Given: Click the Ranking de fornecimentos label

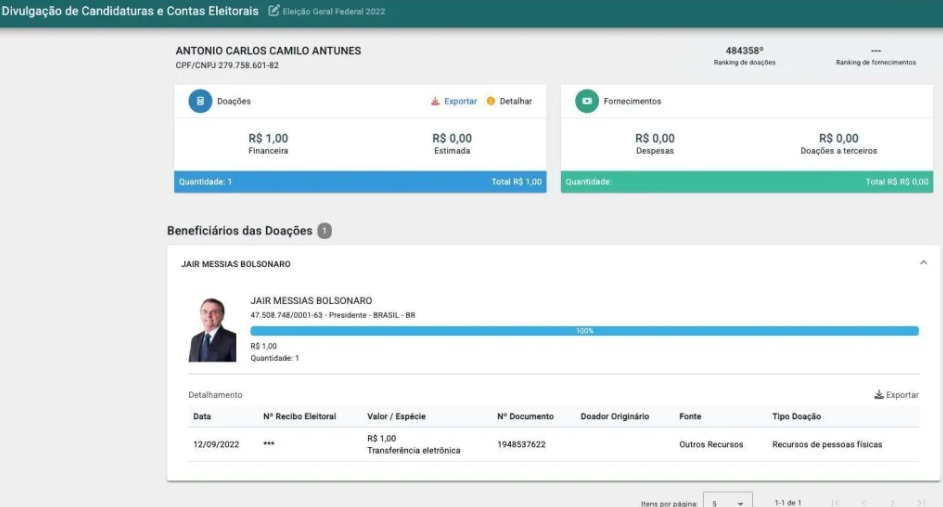Looking at the screenshot, I should 876,63.
